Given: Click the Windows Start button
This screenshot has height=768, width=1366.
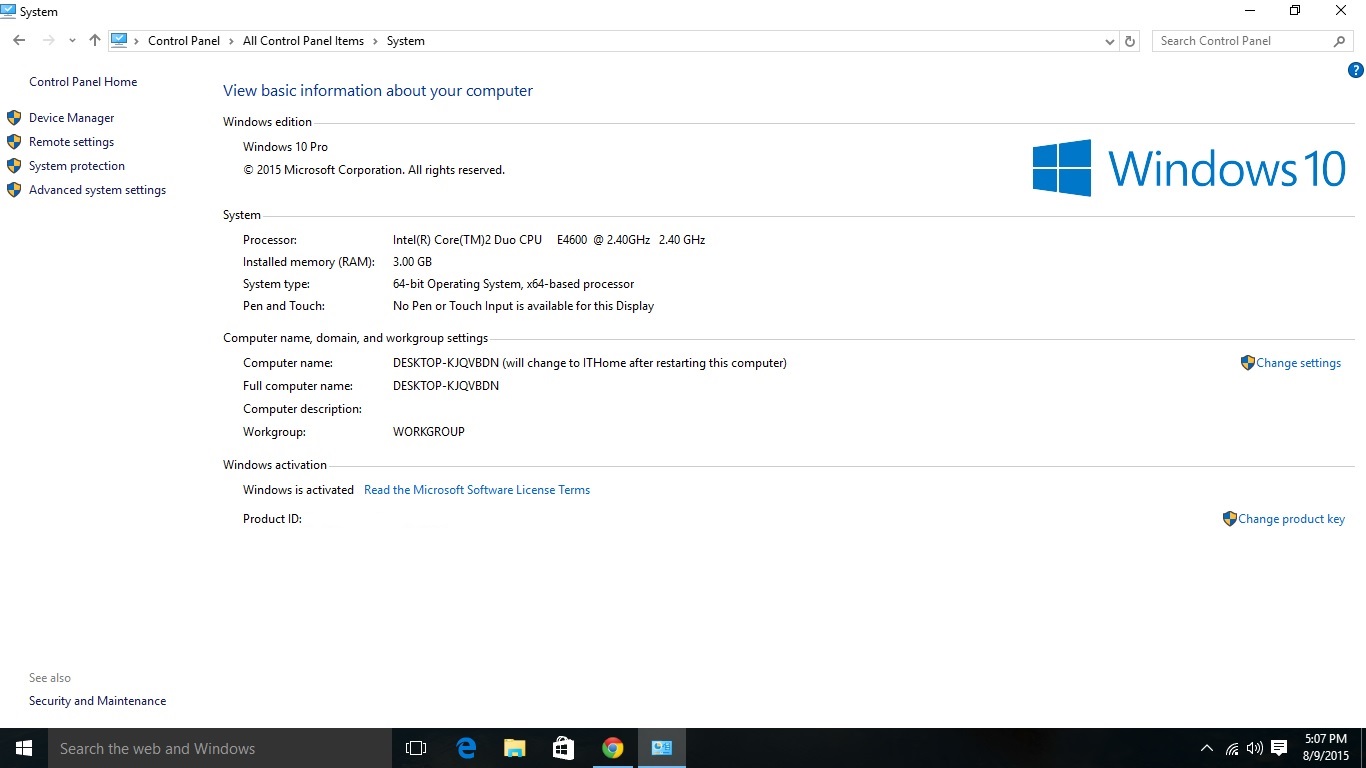Looking at the screenshot, I should [24, 748].
